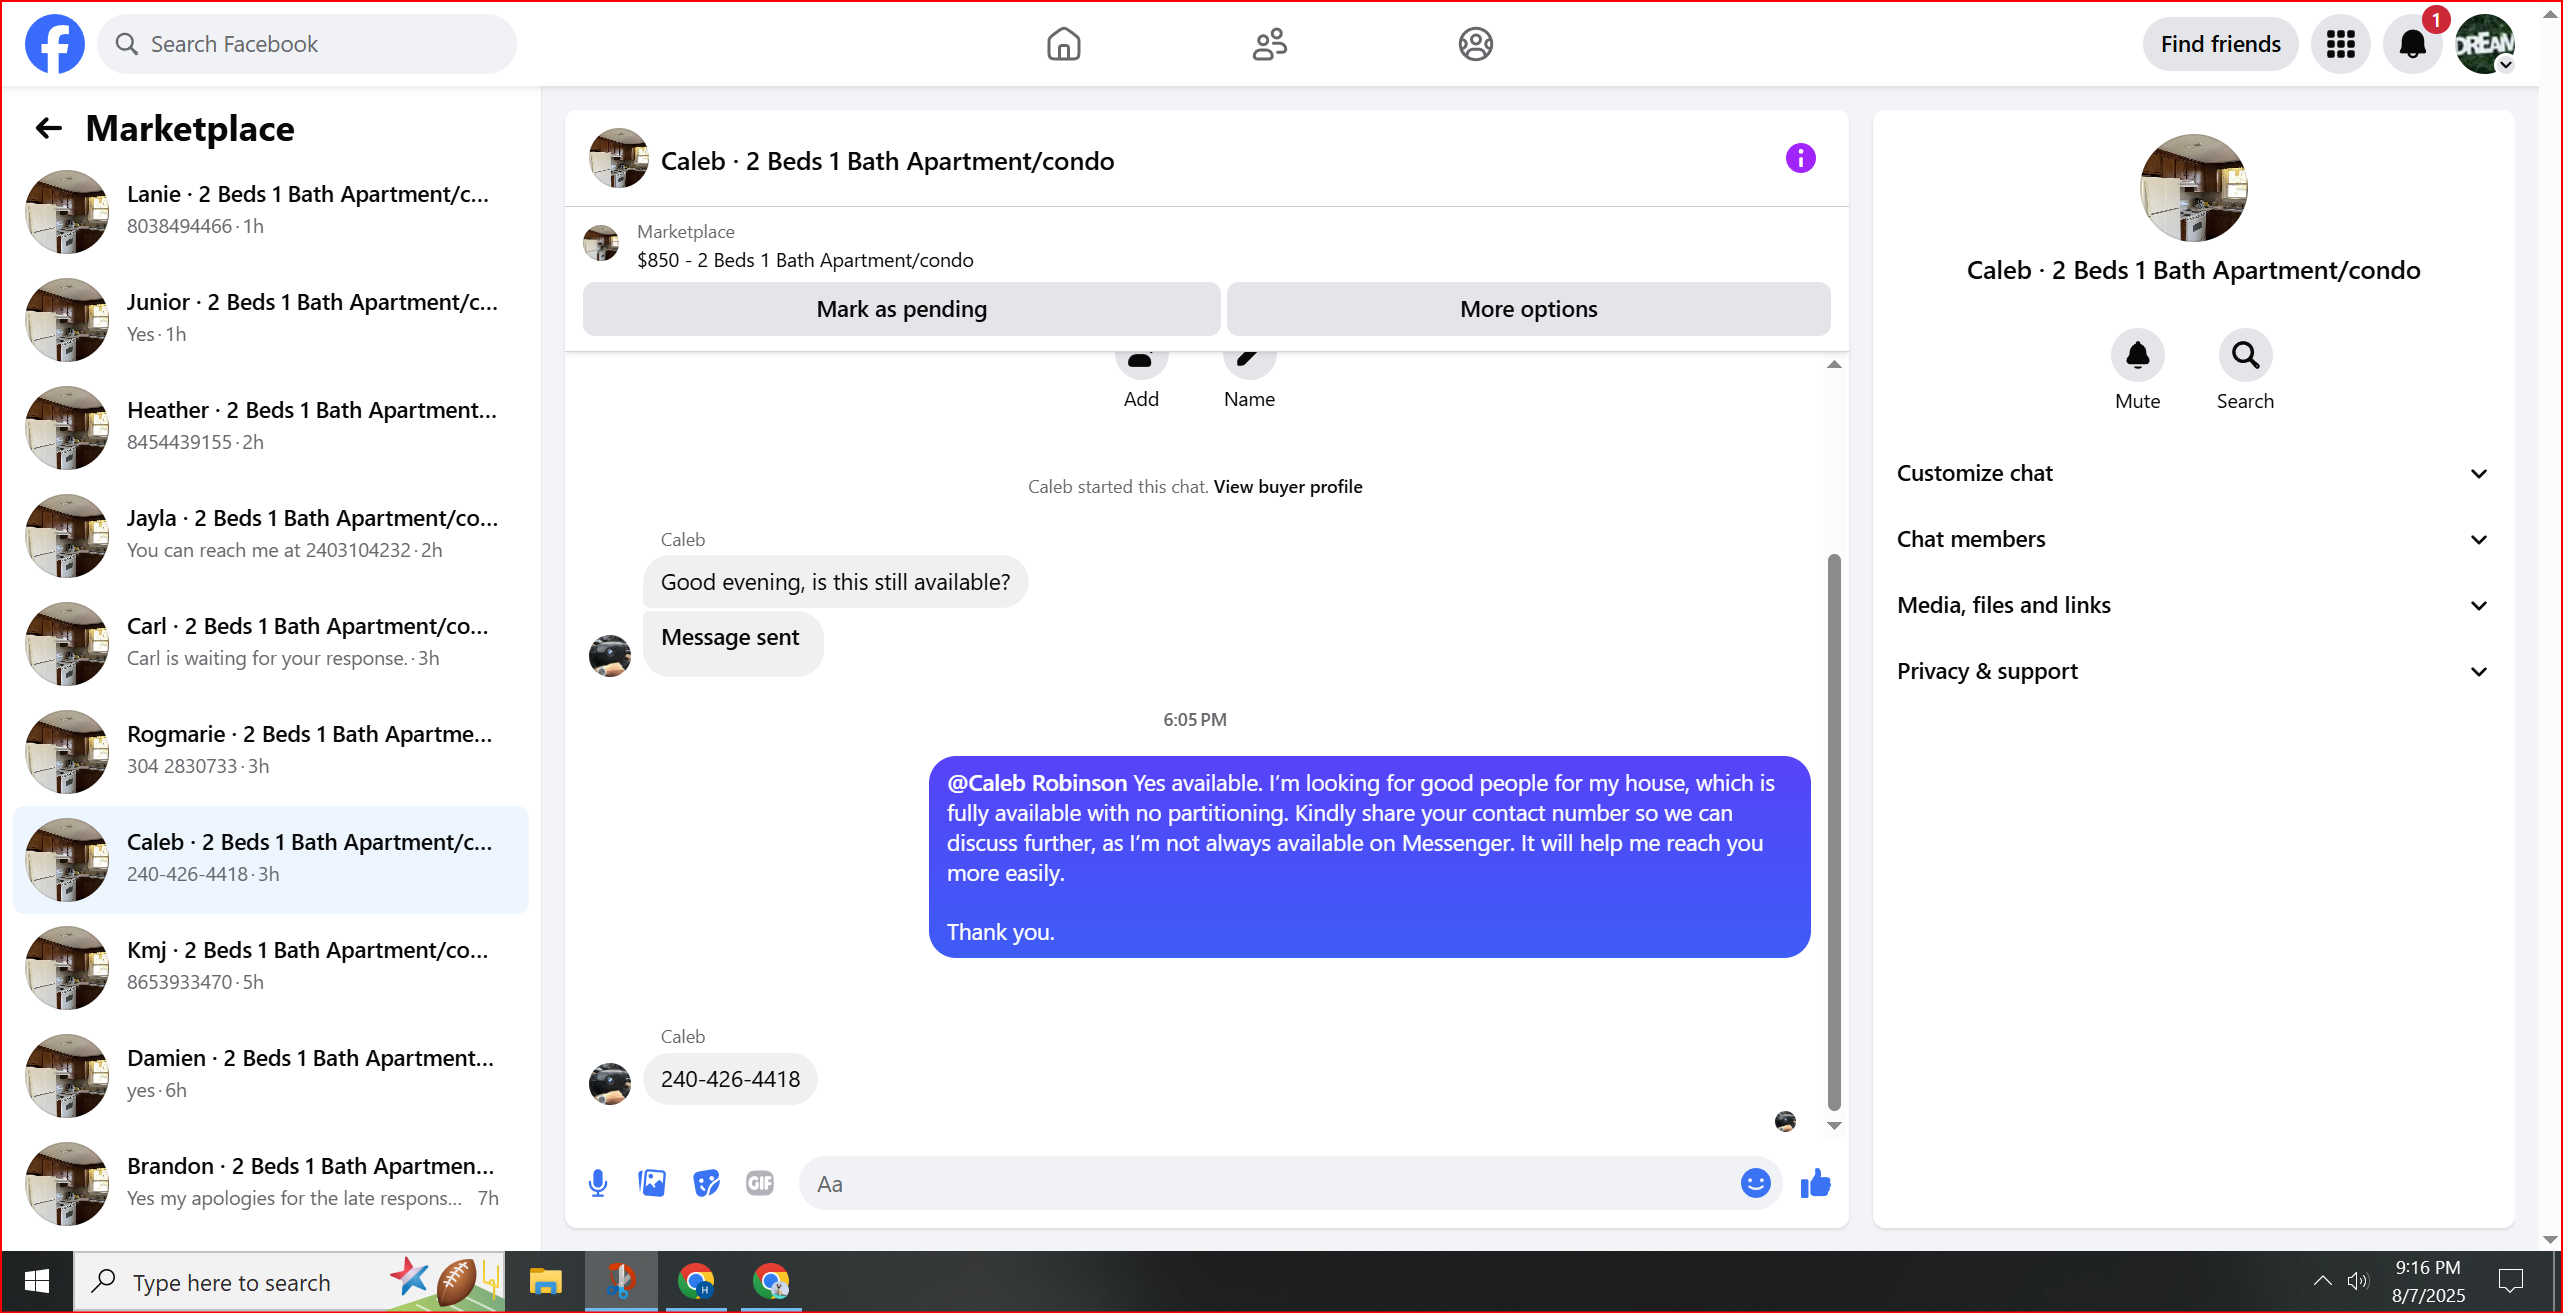Click the taskbar clock showing 9:16 PM

2427,1281
